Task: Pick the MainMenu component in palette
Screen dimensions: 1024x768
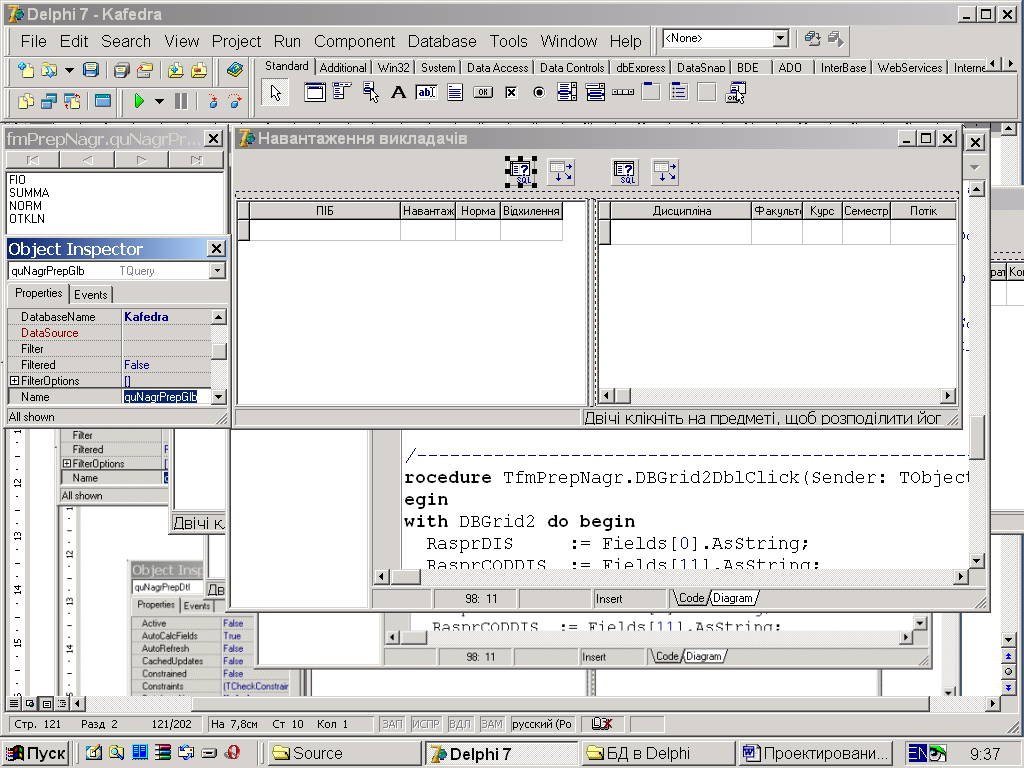Action: 342,92
